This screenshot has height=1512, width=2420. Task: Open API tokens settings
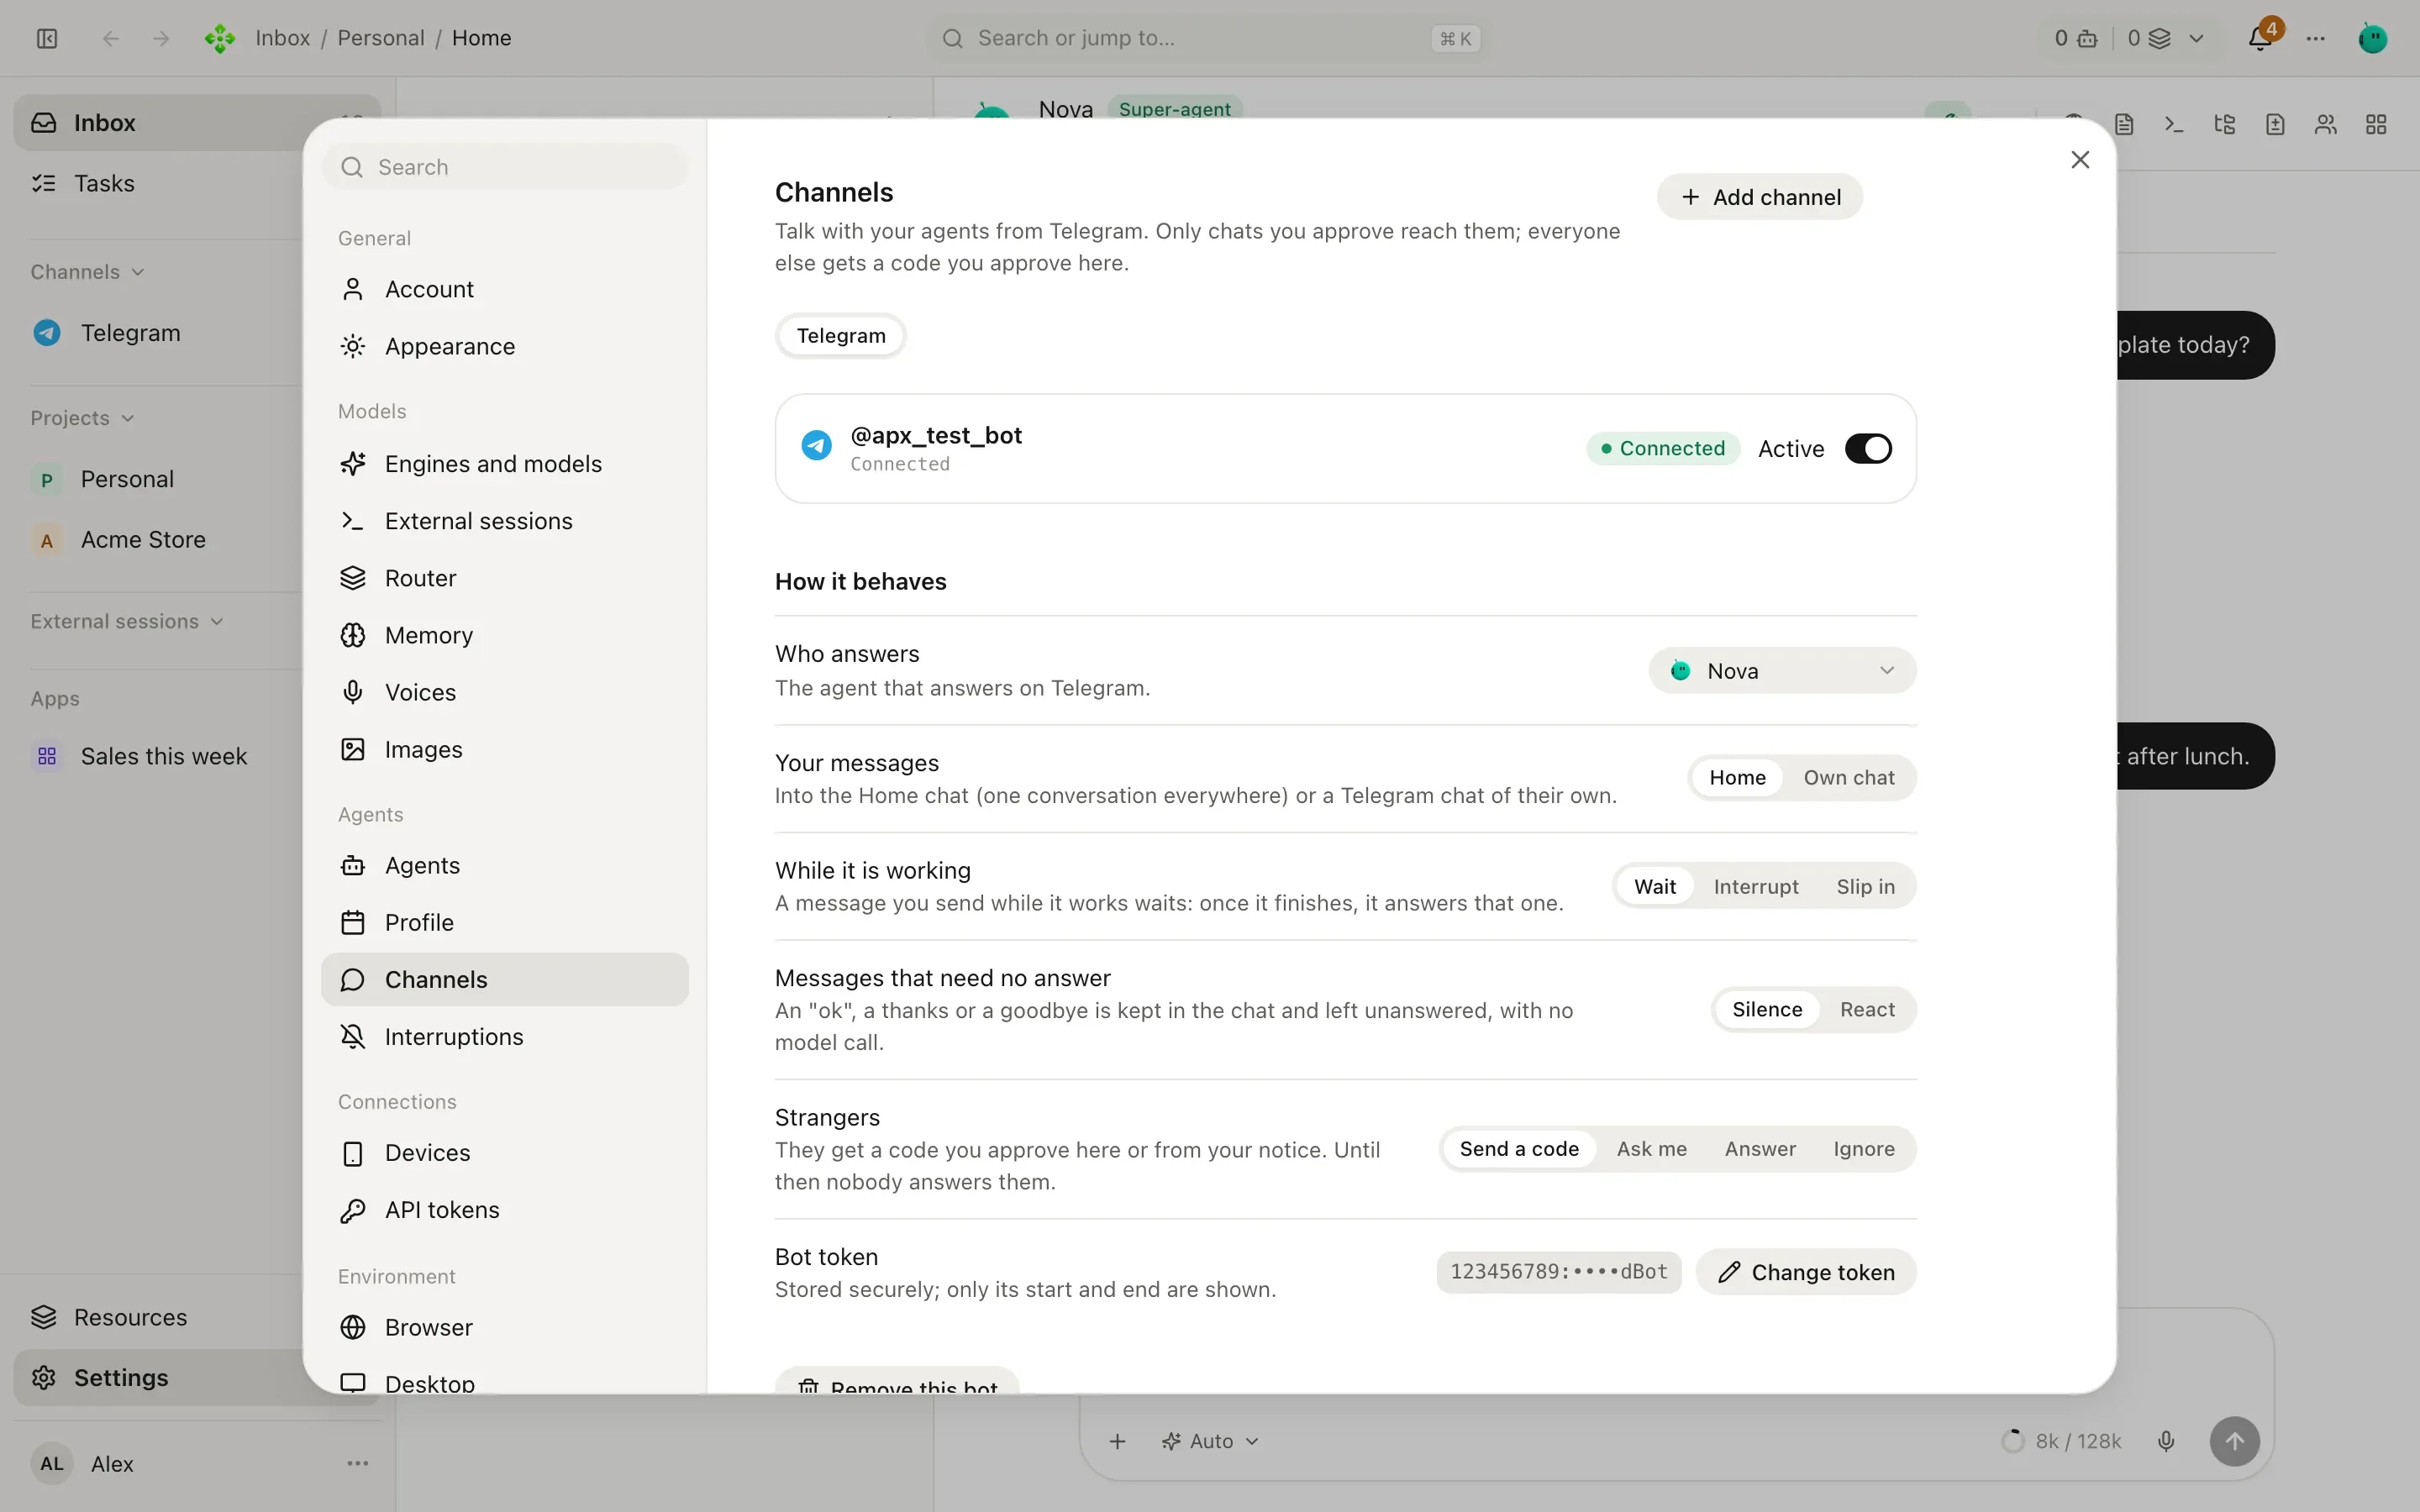pyautogui.click(x=505, y=1210)
